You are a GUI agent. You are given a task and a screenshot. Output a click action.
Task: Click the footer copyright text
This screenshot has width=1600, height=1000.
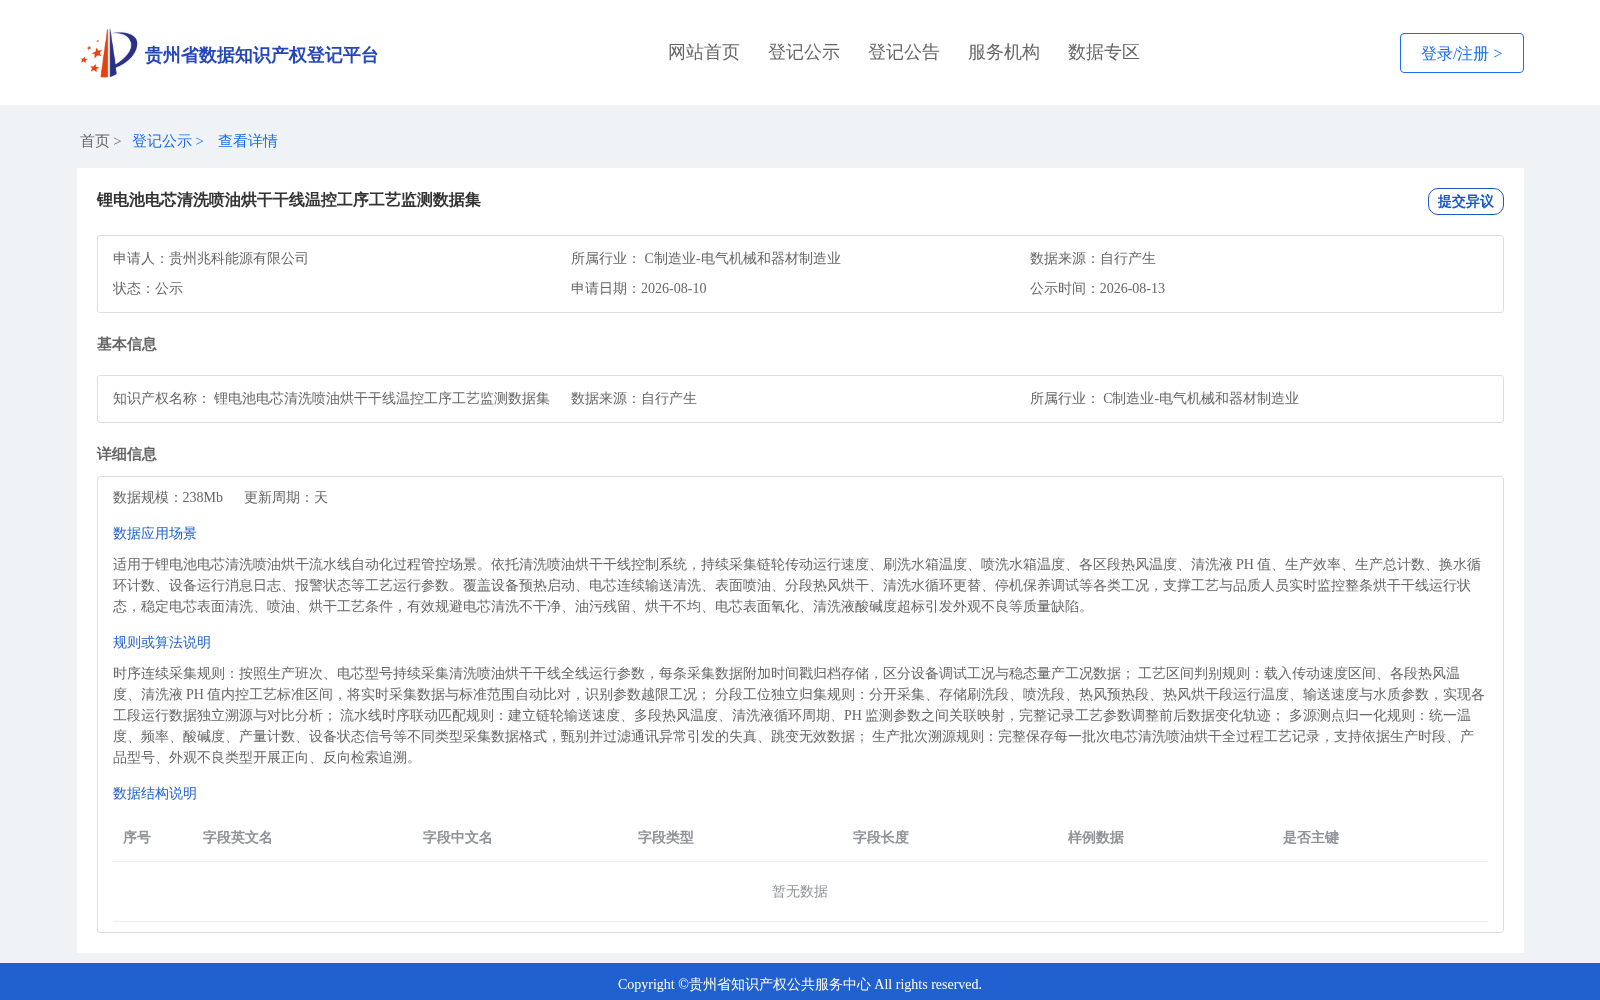800,984
